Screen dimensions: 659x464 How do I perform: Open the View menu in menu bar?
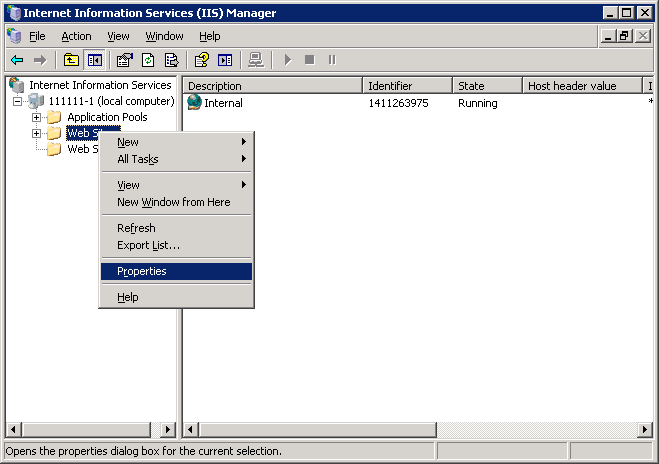click(118, 36)
